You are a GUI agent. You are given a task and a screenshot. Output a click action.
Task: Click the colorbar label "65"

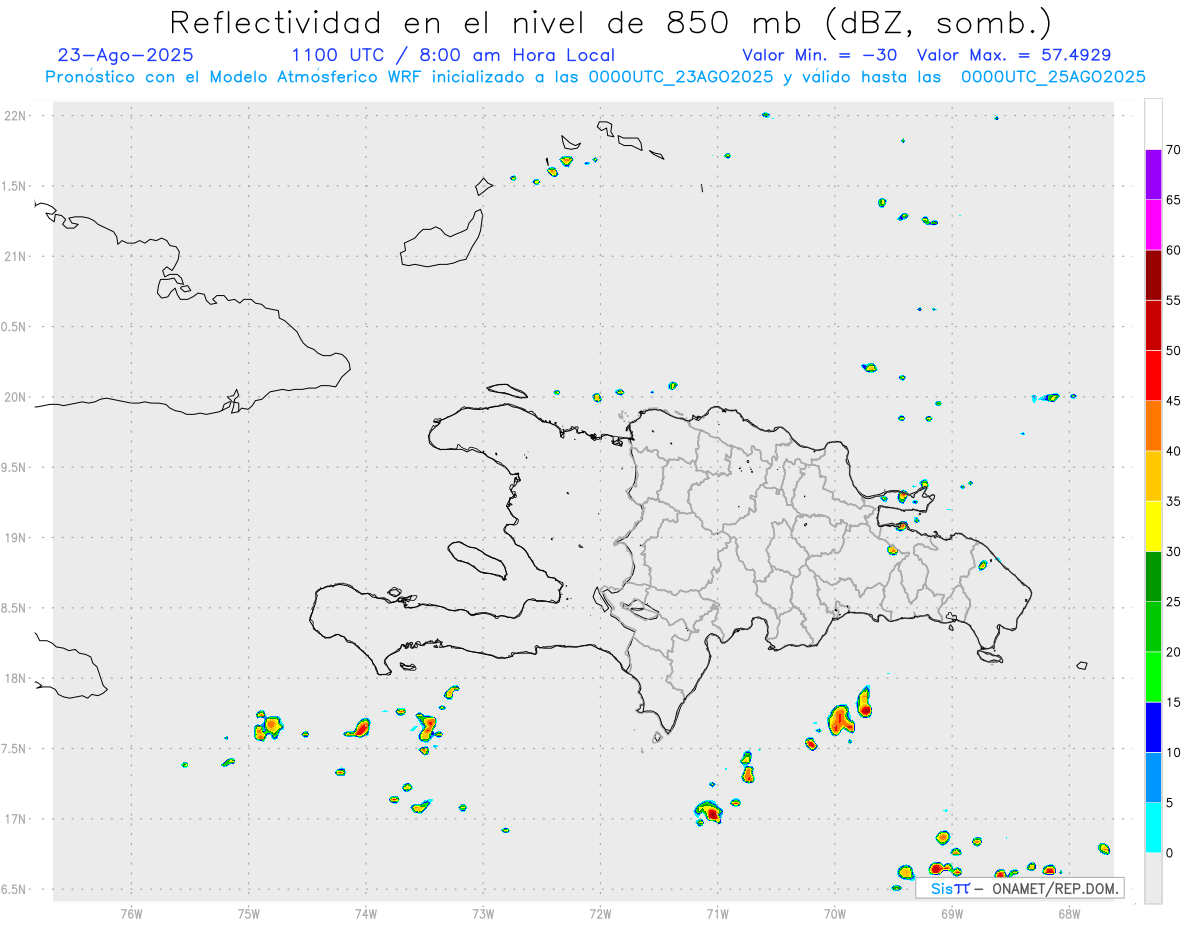click(x=1174, y=200)
